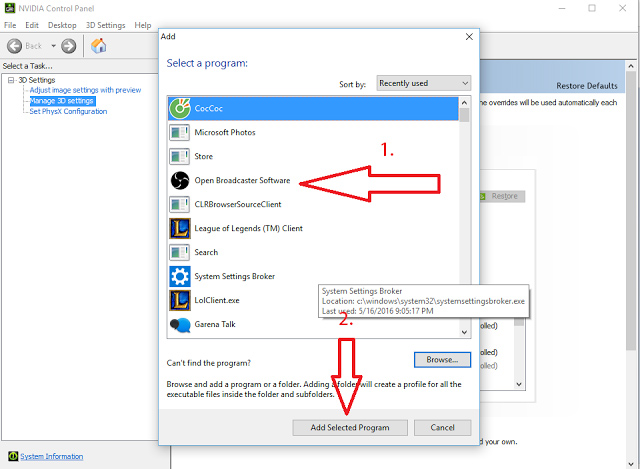
Task: Select the CocCoc entry text
Action: tap(209, 108)
